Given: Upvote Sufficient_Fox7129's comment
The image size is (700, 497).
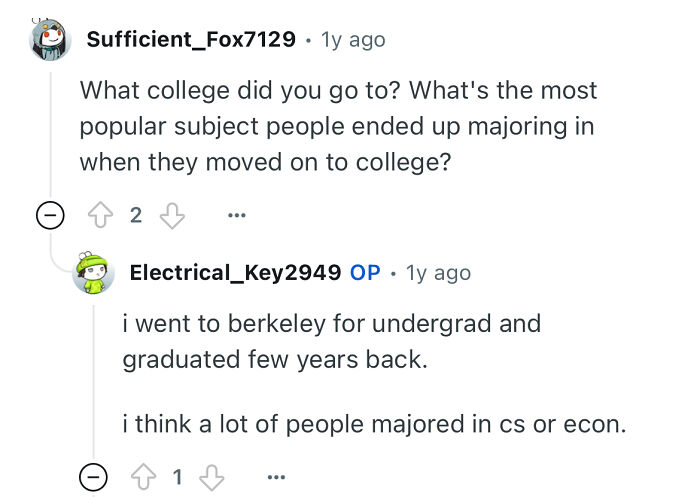Looking at the screenshot, I should 103,216.
